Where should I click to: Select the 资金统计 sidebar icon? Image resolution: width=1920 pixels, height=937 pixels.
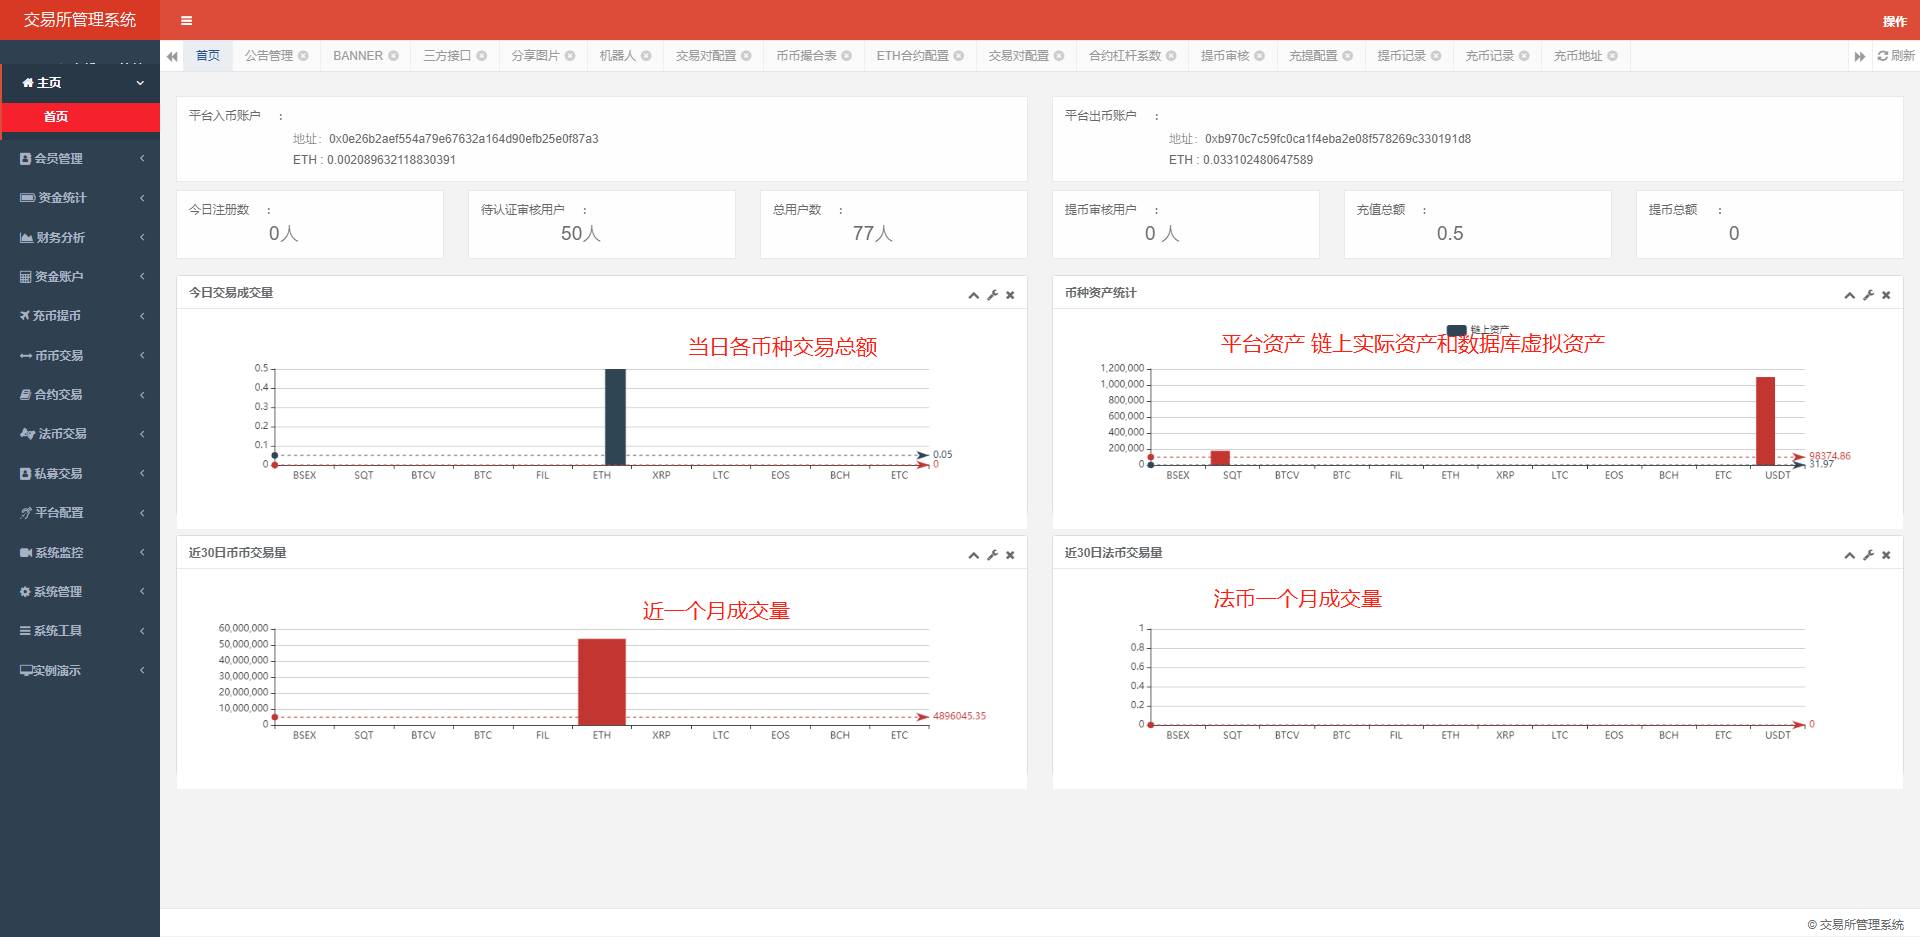tap(25, 197)
